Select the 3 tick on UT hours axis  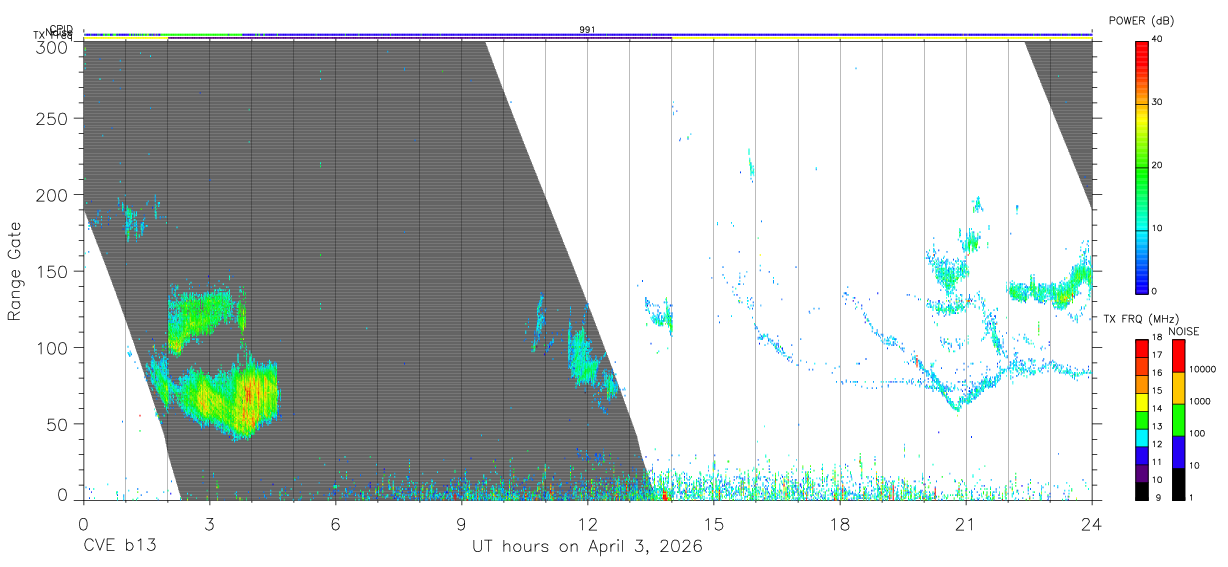[x=209, y=524]
